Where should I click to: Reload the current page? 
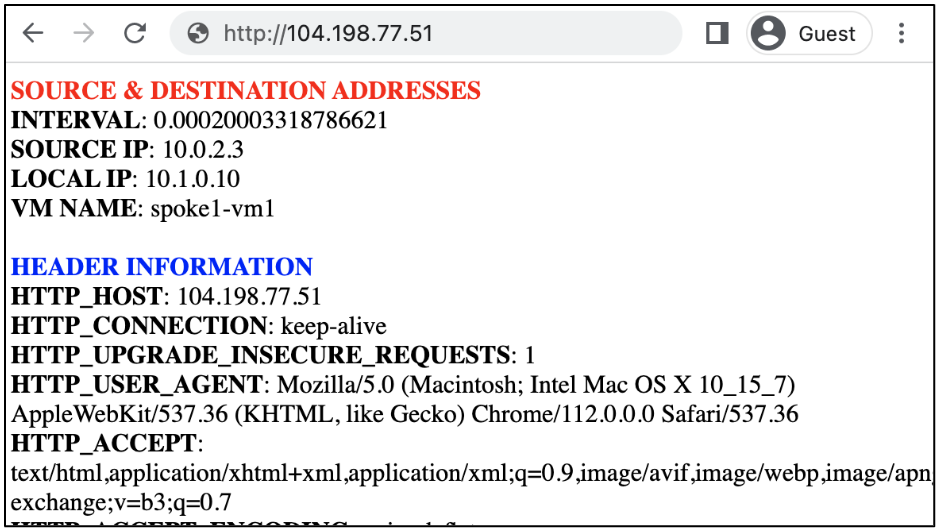[x=135, y=33]
